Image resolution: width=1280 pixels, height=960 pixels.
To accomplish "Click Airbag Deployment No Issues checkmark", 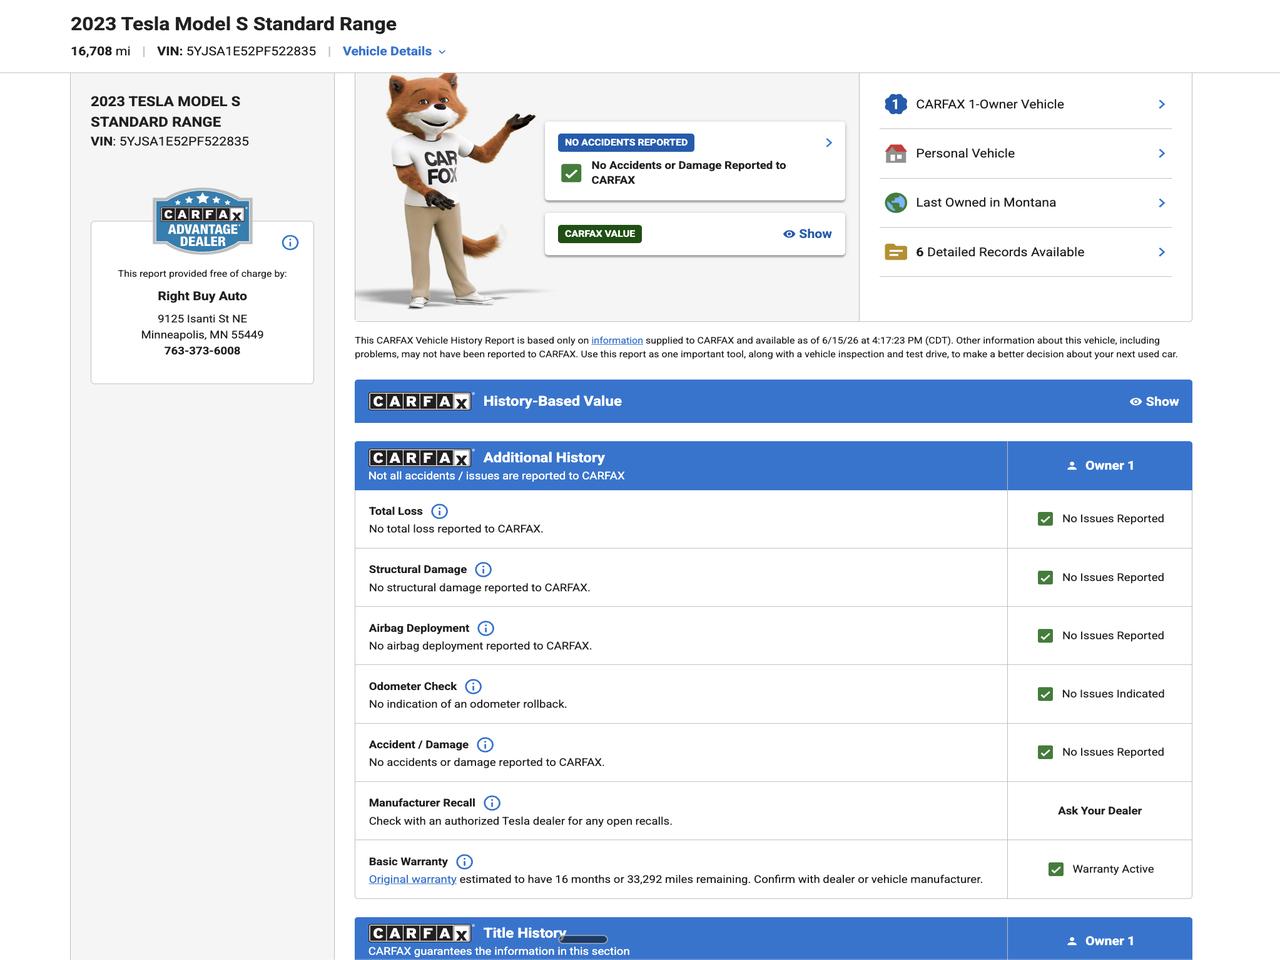I will tap(1045, 636).
